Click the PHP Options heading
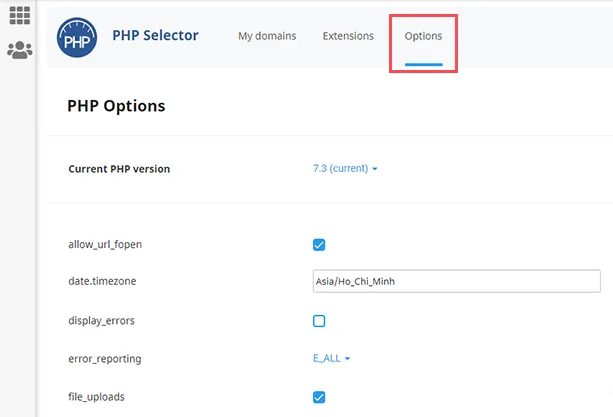This screenshot has height=417, width=613. (116, 106)
